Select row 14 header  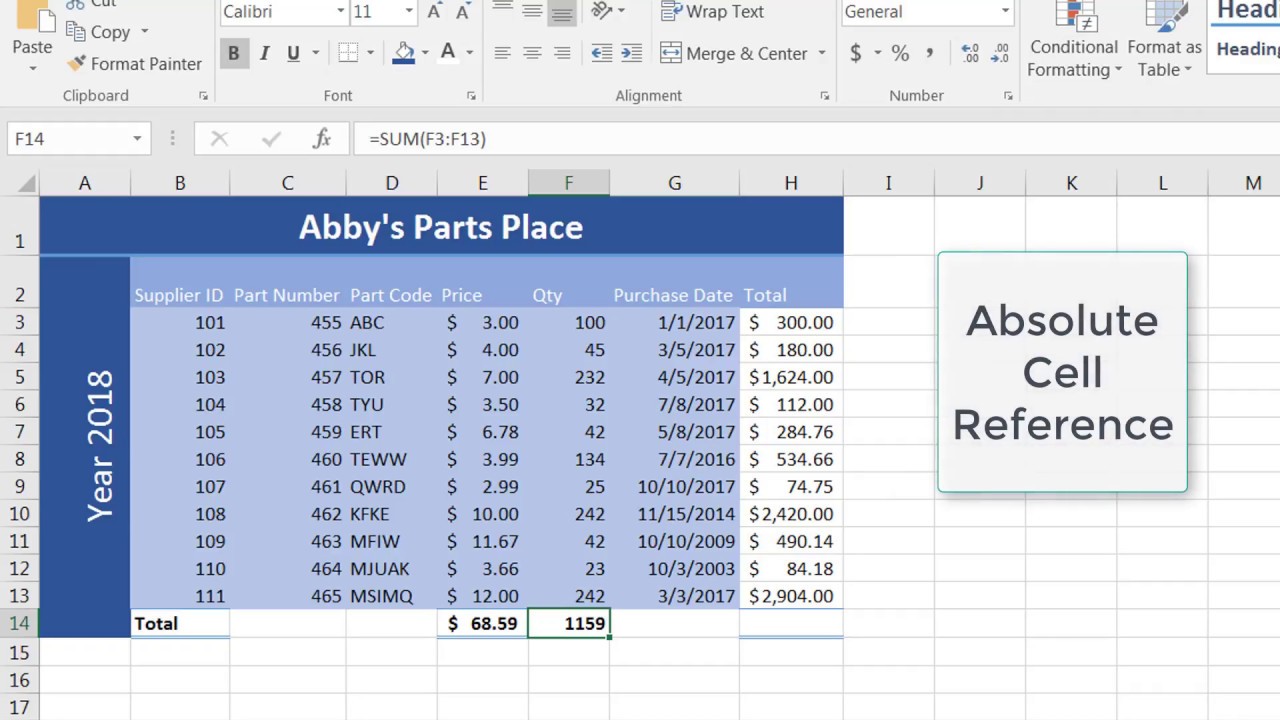point(20,624)
